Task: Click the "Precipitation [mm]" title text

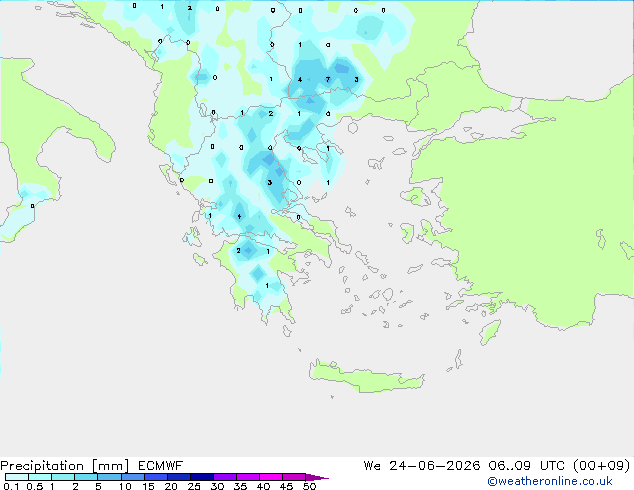Action: tap(64, 466)
